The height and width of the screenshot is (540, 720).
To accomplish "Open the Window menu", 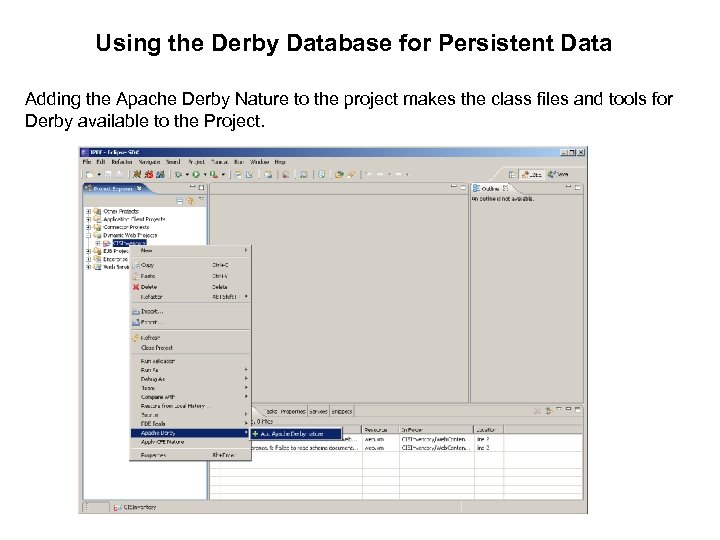I will tap(259, 162).
